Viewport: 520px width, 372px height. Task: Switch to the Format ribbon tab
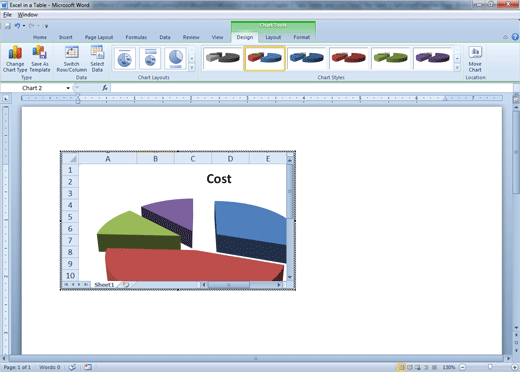tap(302, 37)
